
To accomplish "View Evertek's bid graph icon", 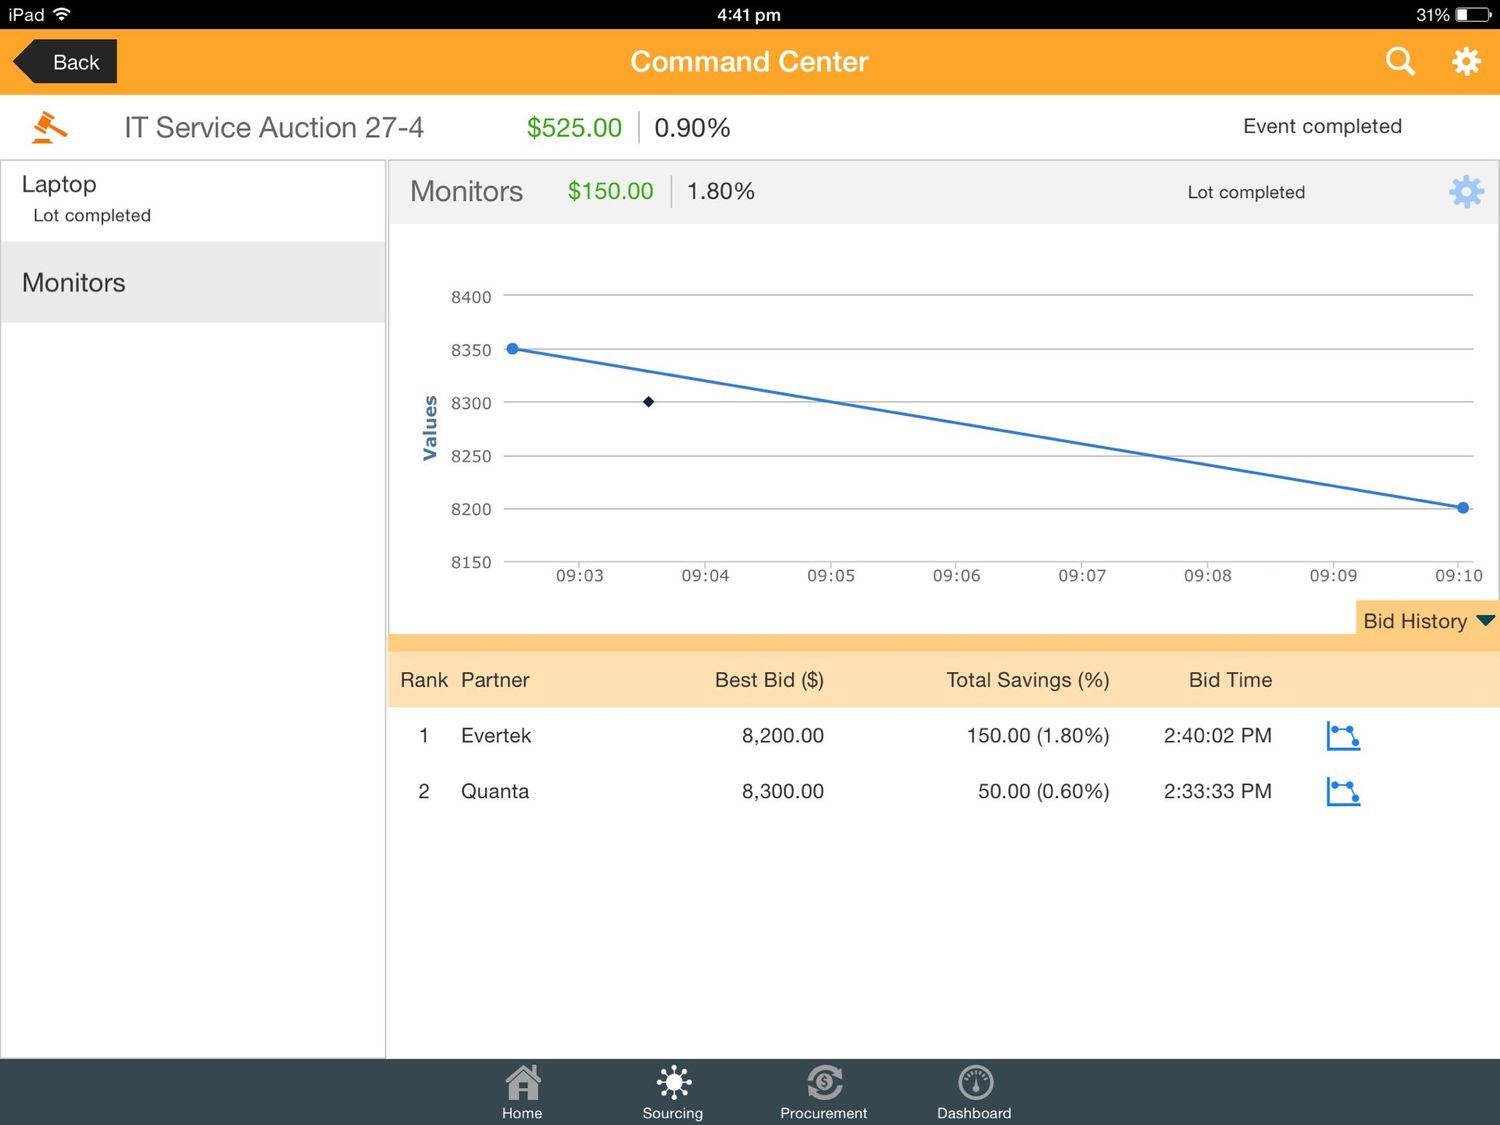I will [1343, 736].
